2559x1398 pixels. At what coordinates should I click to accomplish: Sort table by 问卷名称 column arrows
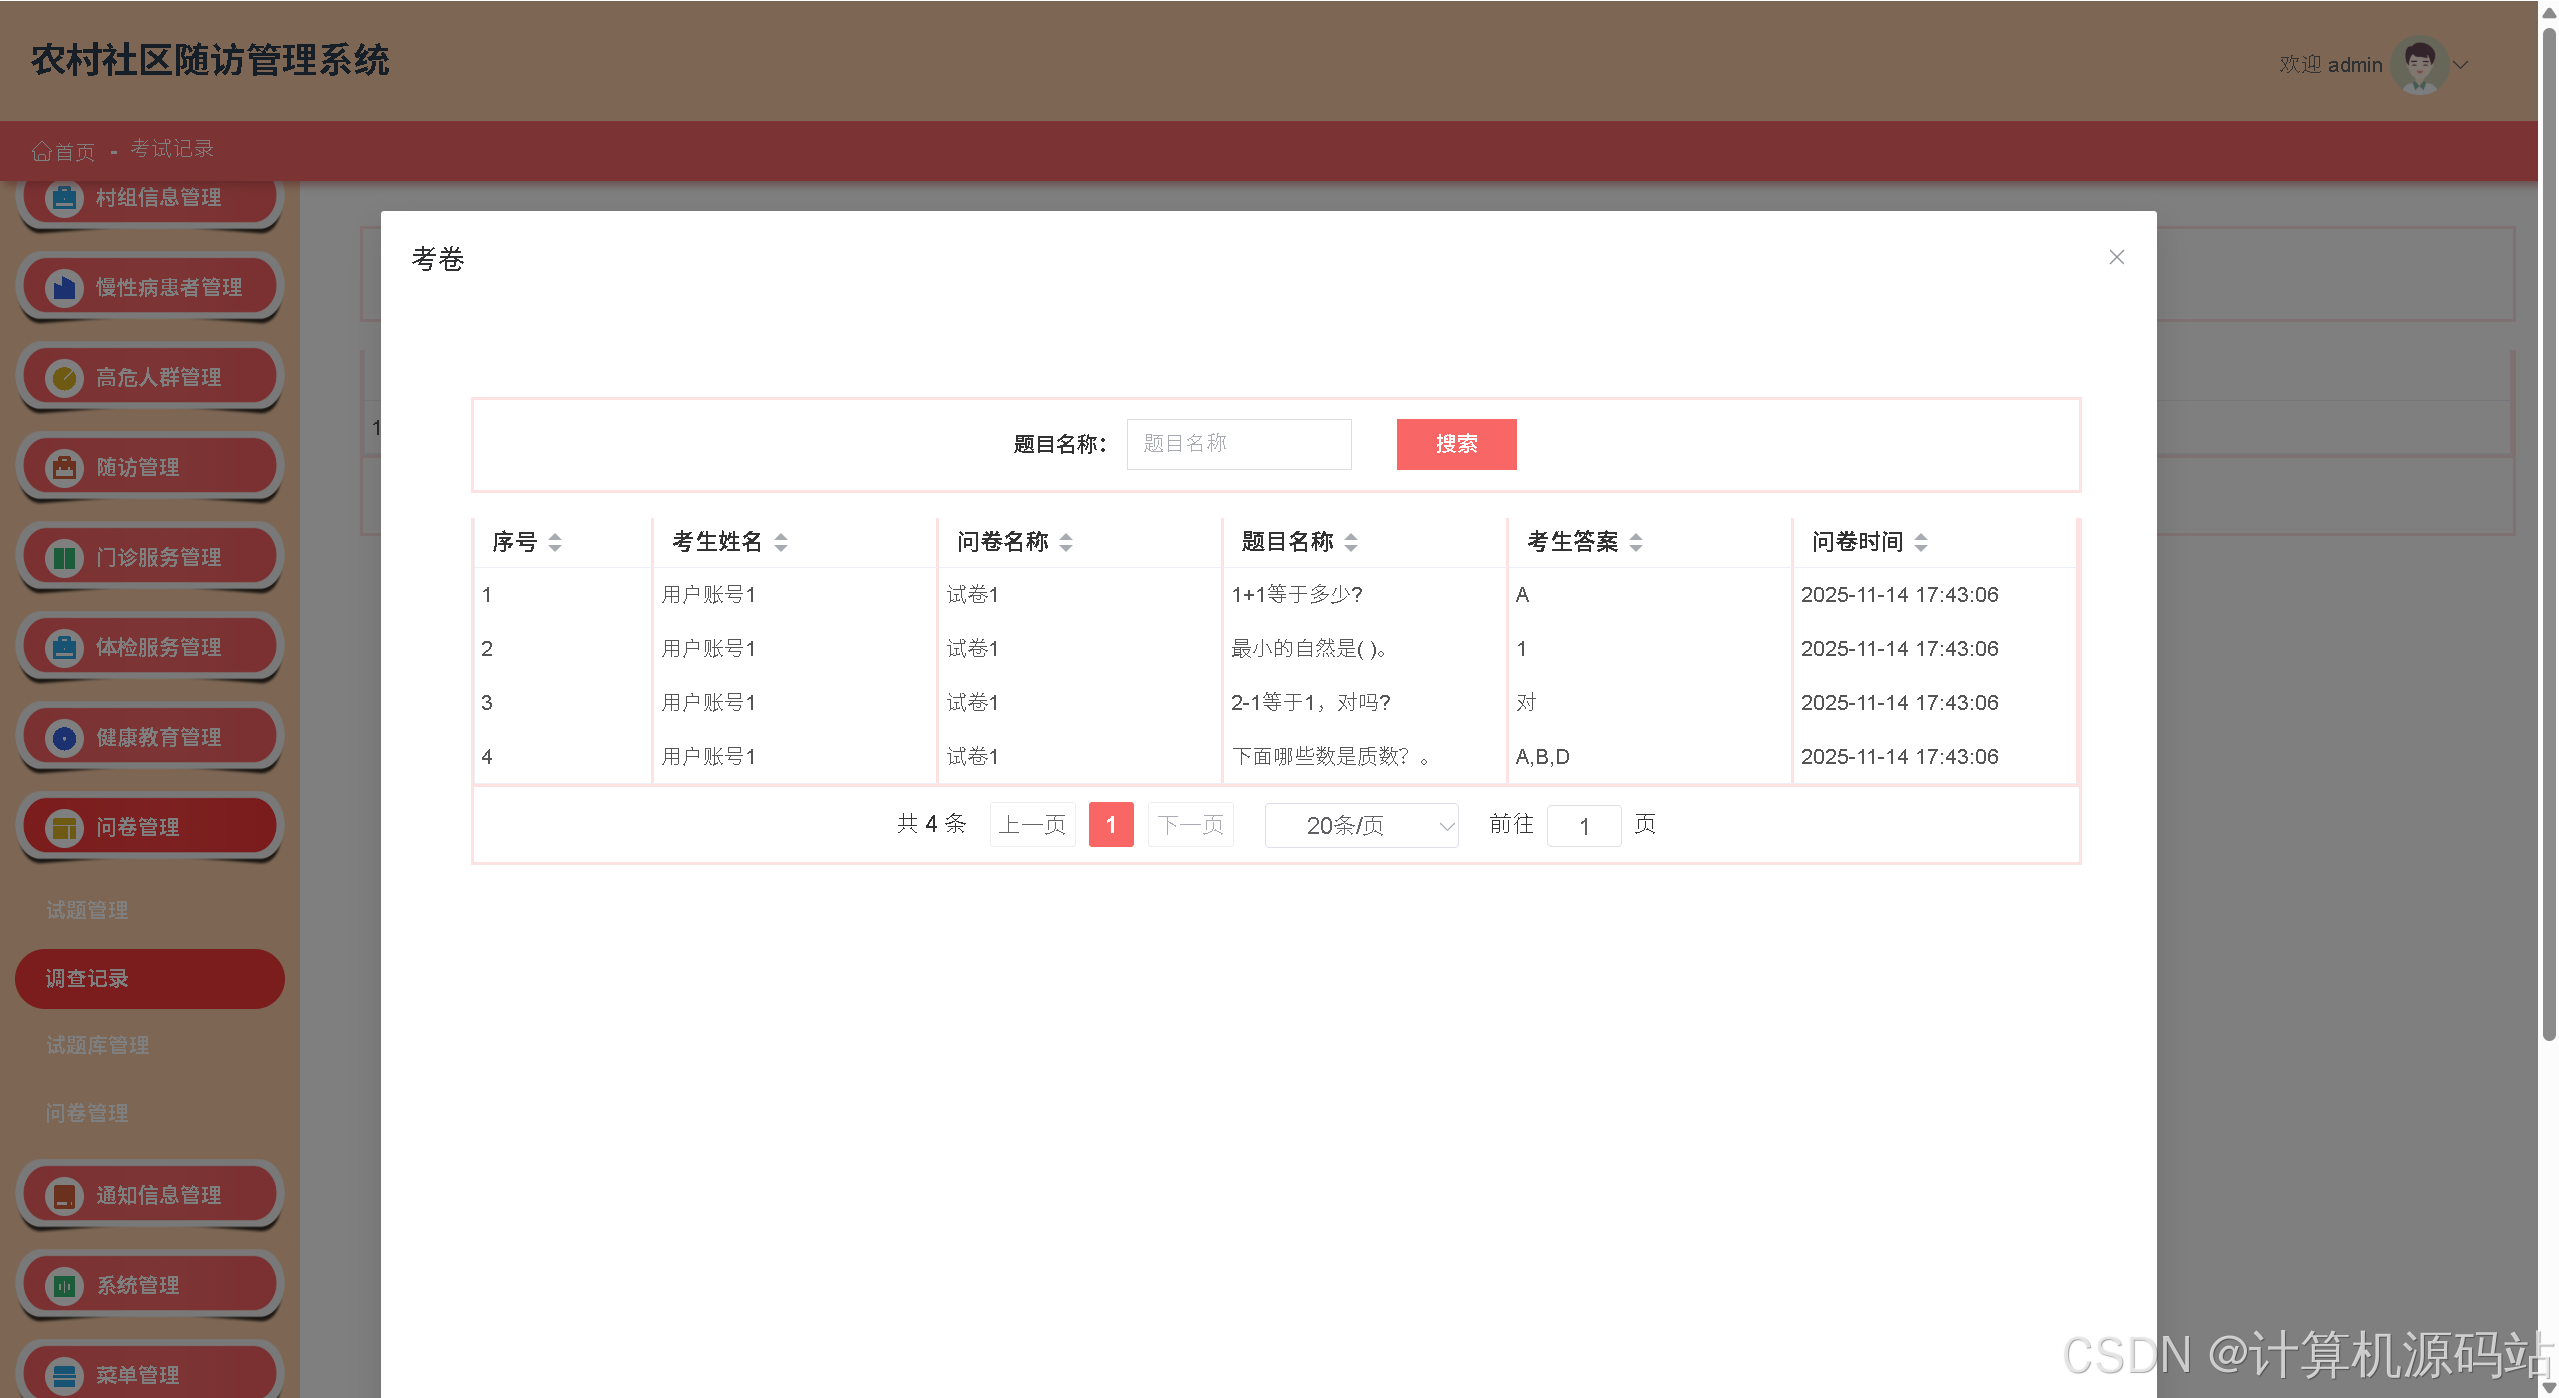1066,542
